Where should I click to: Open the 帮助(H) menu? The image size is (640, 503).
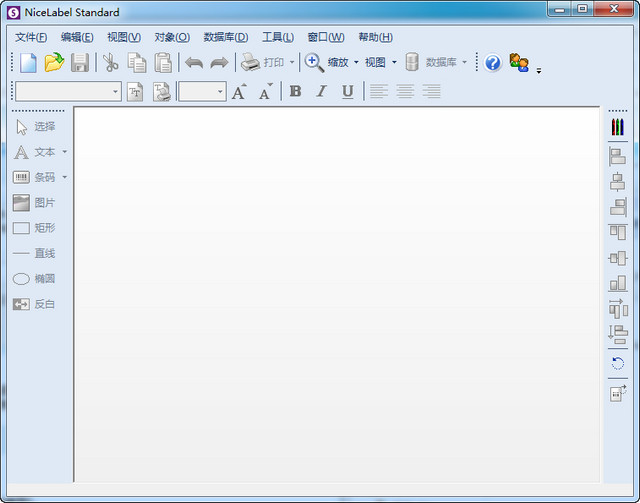tap(376, 37)
